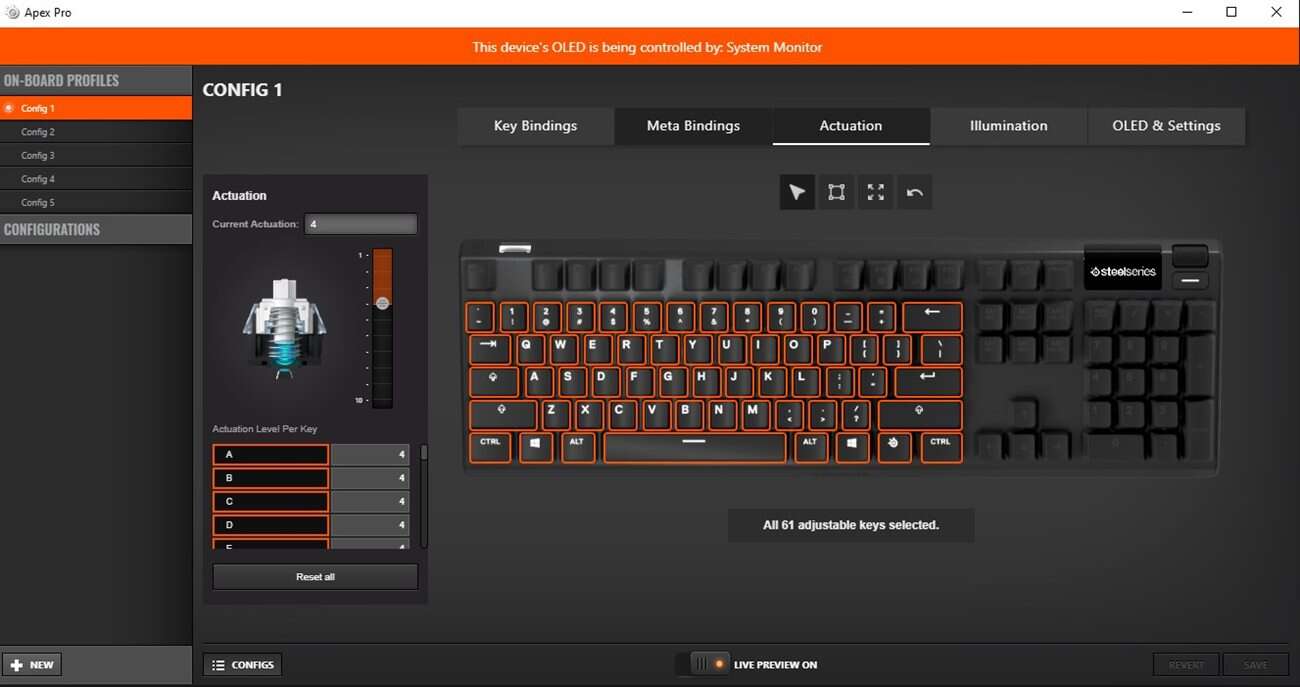Open the Configs list icon
Screen dimensions: 1300x687
tap(220, 664)
